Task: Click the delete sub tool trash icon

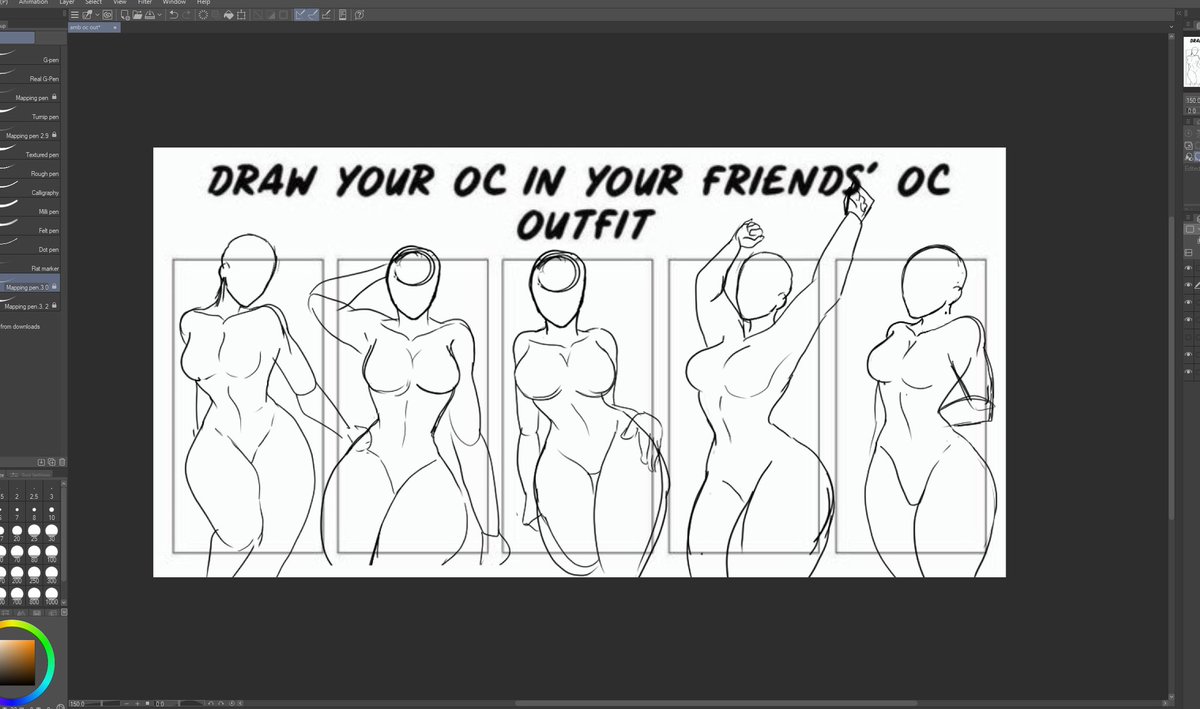Action: tap(62, 462)
